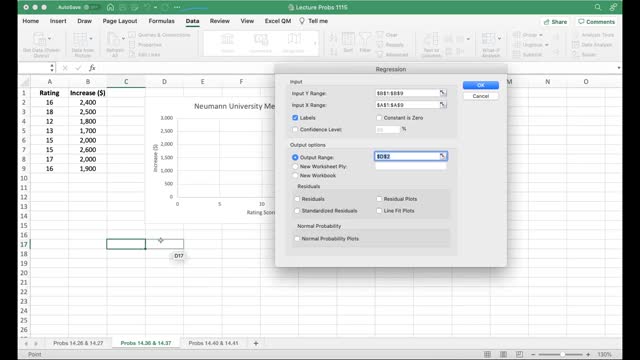
Task: Check the Line Fit Plots checkbox
Action: pos(379,211)
